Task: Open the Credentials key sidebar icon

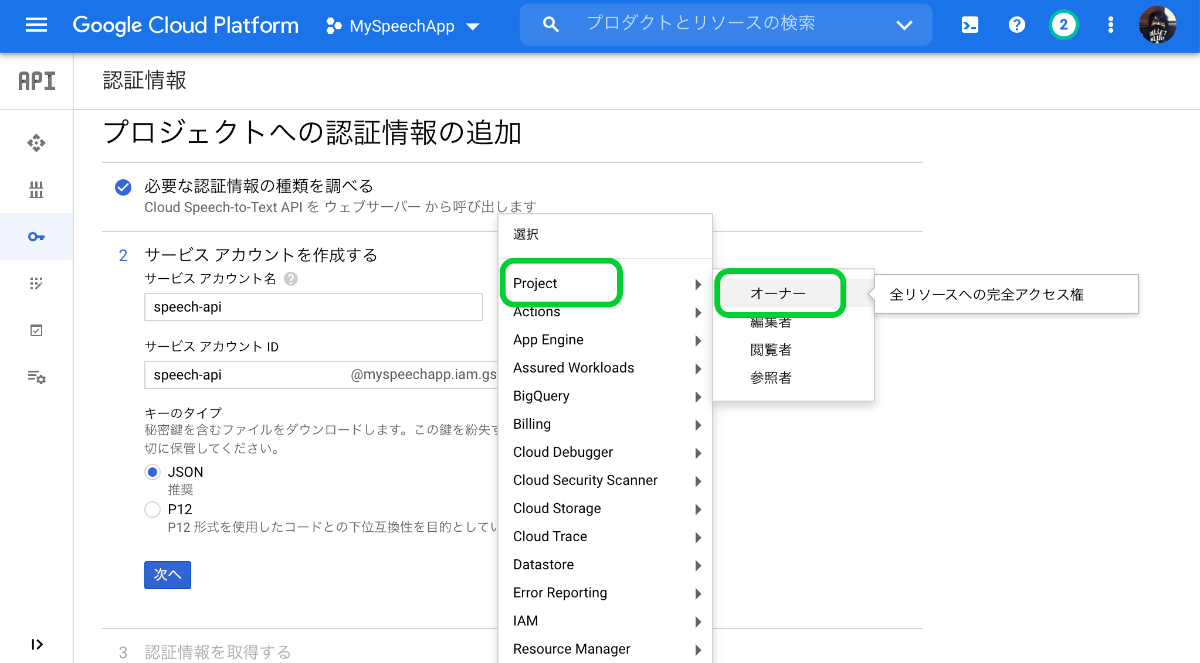Action: pos(37,237)
